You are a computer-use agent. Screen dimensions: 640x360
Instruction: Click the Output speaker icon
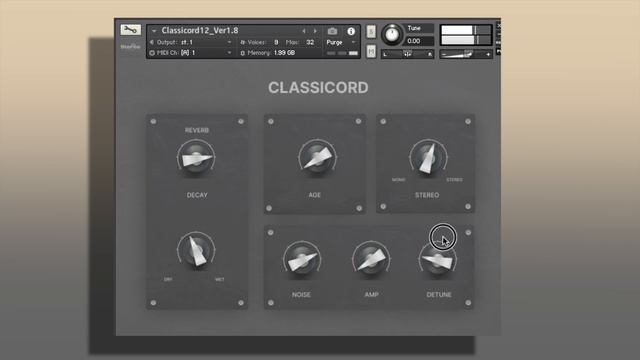click(x=152, y=42)
